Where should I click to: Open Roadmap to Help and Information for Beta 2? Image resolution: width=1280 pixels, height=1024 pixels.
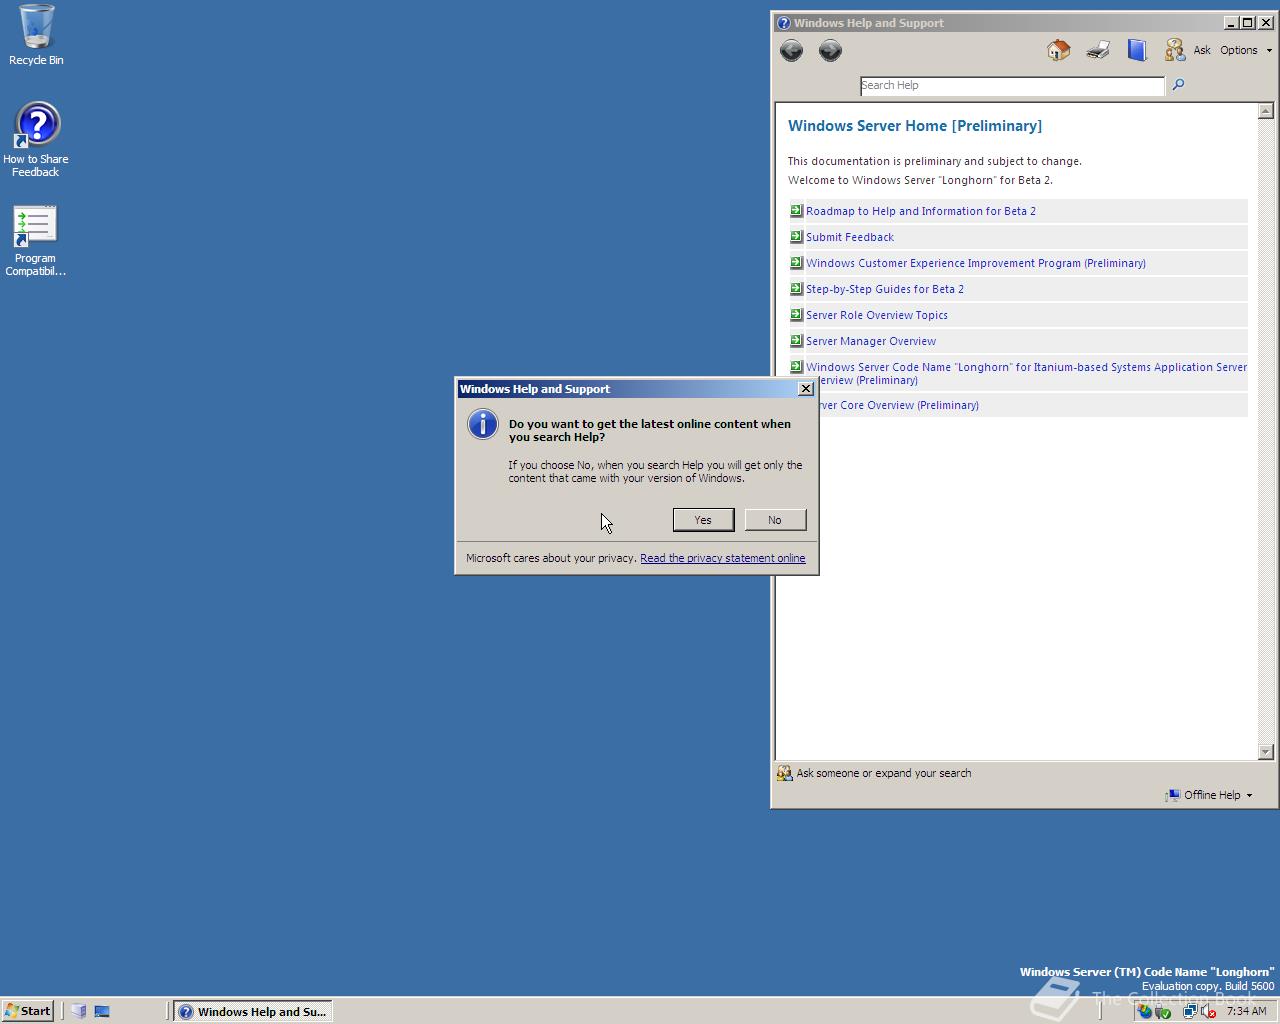click(920, 211)
